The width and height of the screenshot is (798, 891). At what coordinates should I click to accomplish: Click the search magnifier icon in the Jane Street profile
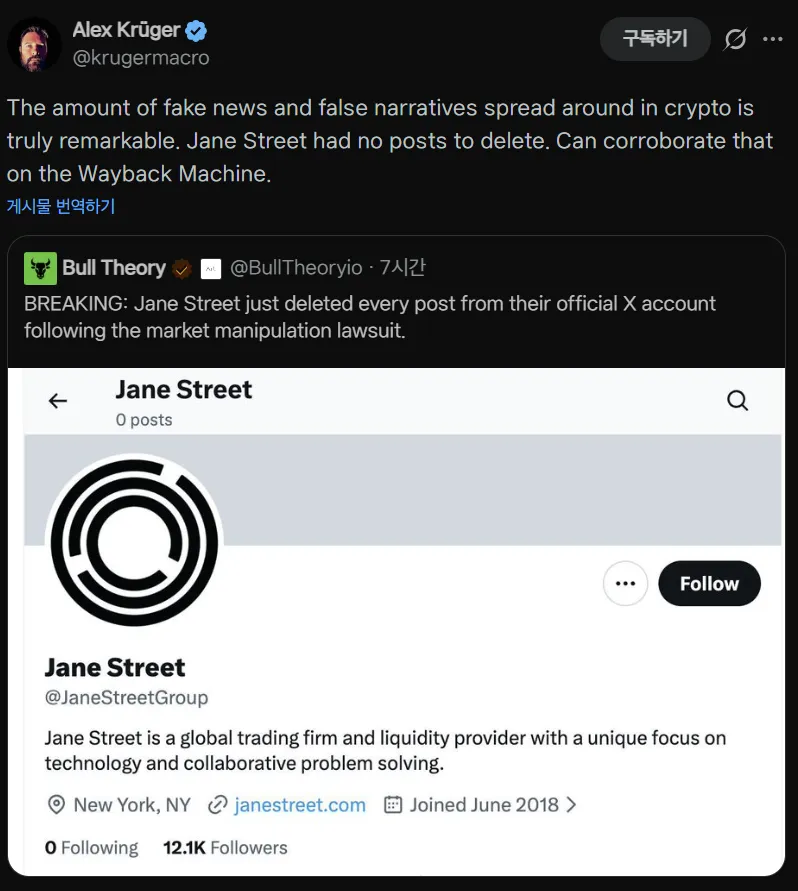[737, 401]
